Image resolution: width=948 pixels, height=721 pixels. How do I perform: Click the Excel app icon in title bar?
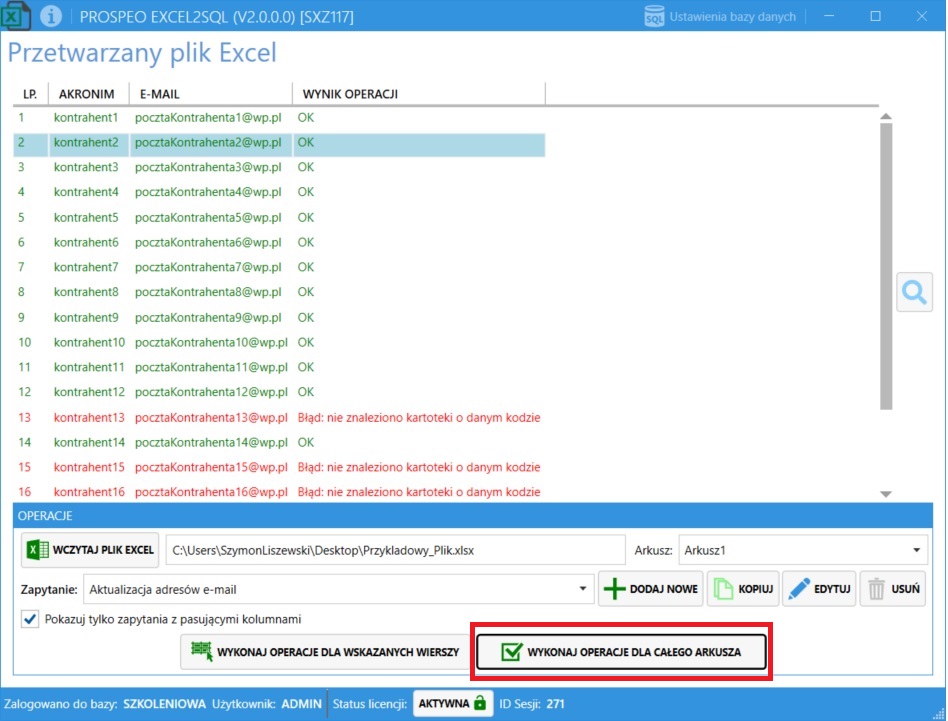tap(15, 16)
